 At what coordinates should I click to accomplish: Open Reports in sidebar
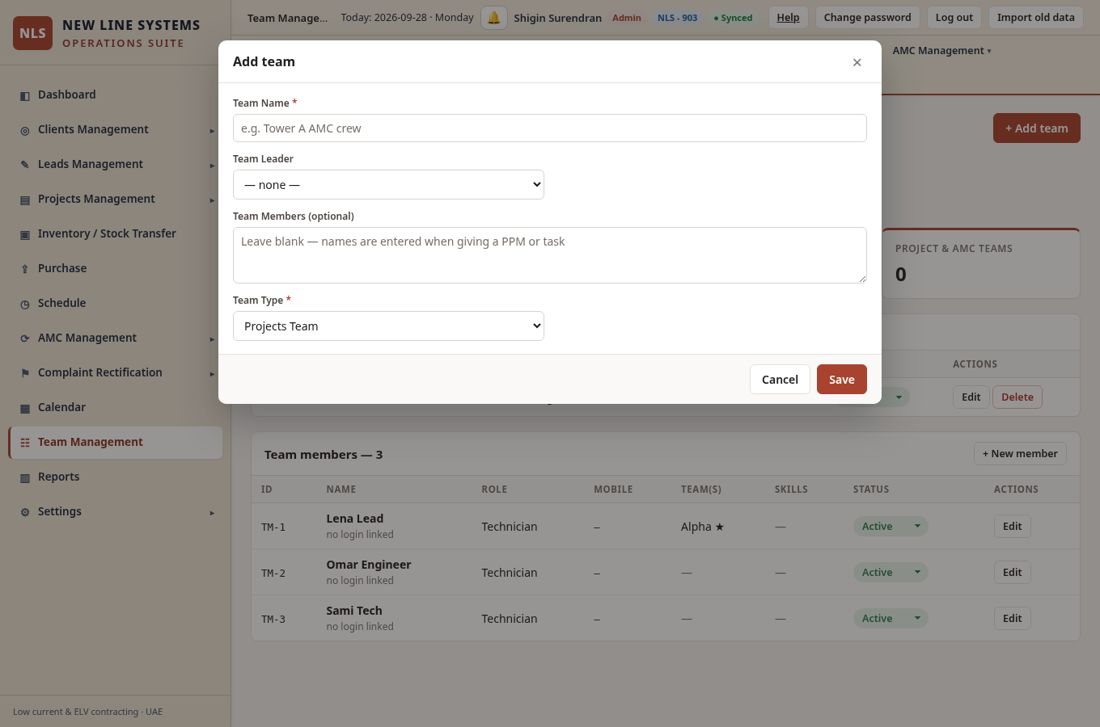pos(115,476)
